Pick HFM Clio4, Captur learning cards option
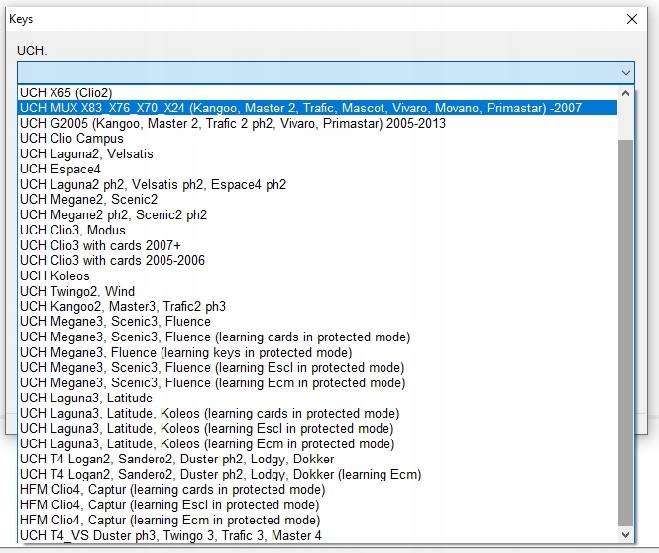 click(x=318, y=489)
